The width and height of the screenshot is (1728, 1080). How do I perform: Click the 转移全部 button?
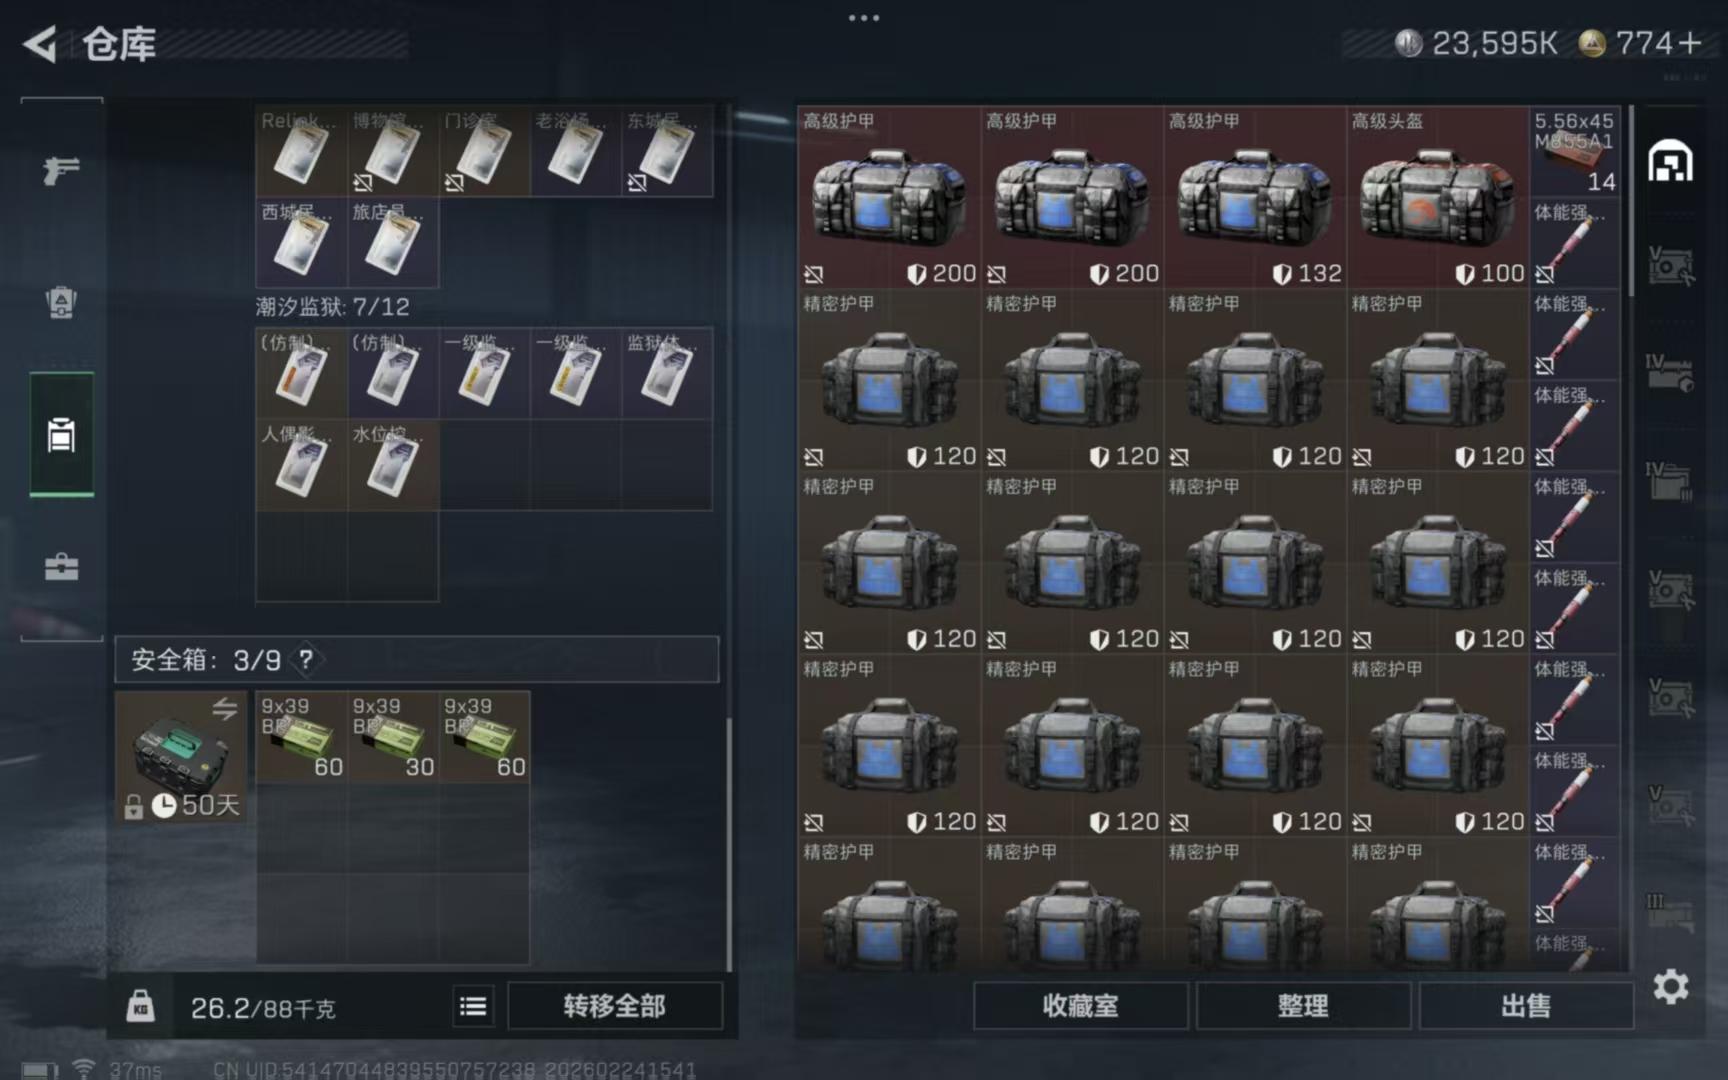click(x=615, y=1006)
